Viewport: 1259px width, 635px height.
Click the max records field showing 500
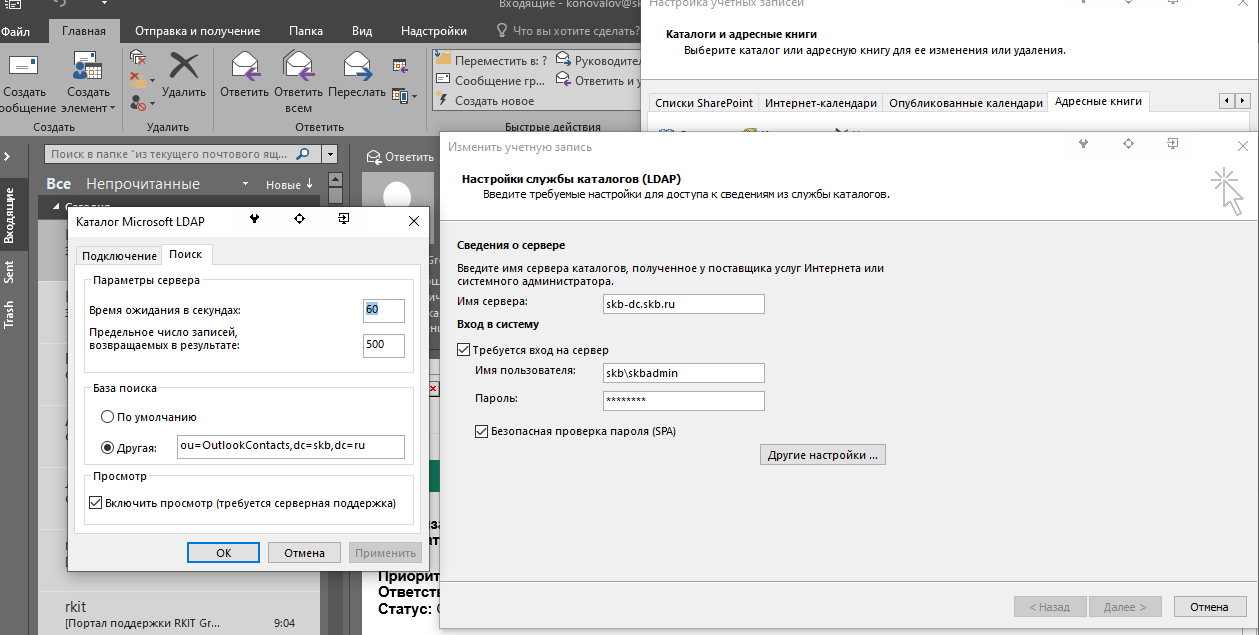pyautogui.click(x=384, y=345)
